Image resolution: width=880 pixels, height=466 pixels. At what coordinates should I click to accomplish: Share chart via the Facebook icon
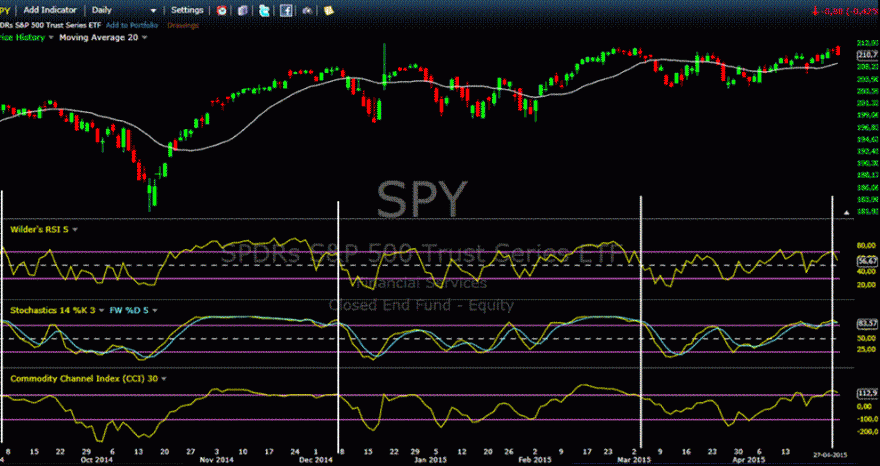(286, 10)
